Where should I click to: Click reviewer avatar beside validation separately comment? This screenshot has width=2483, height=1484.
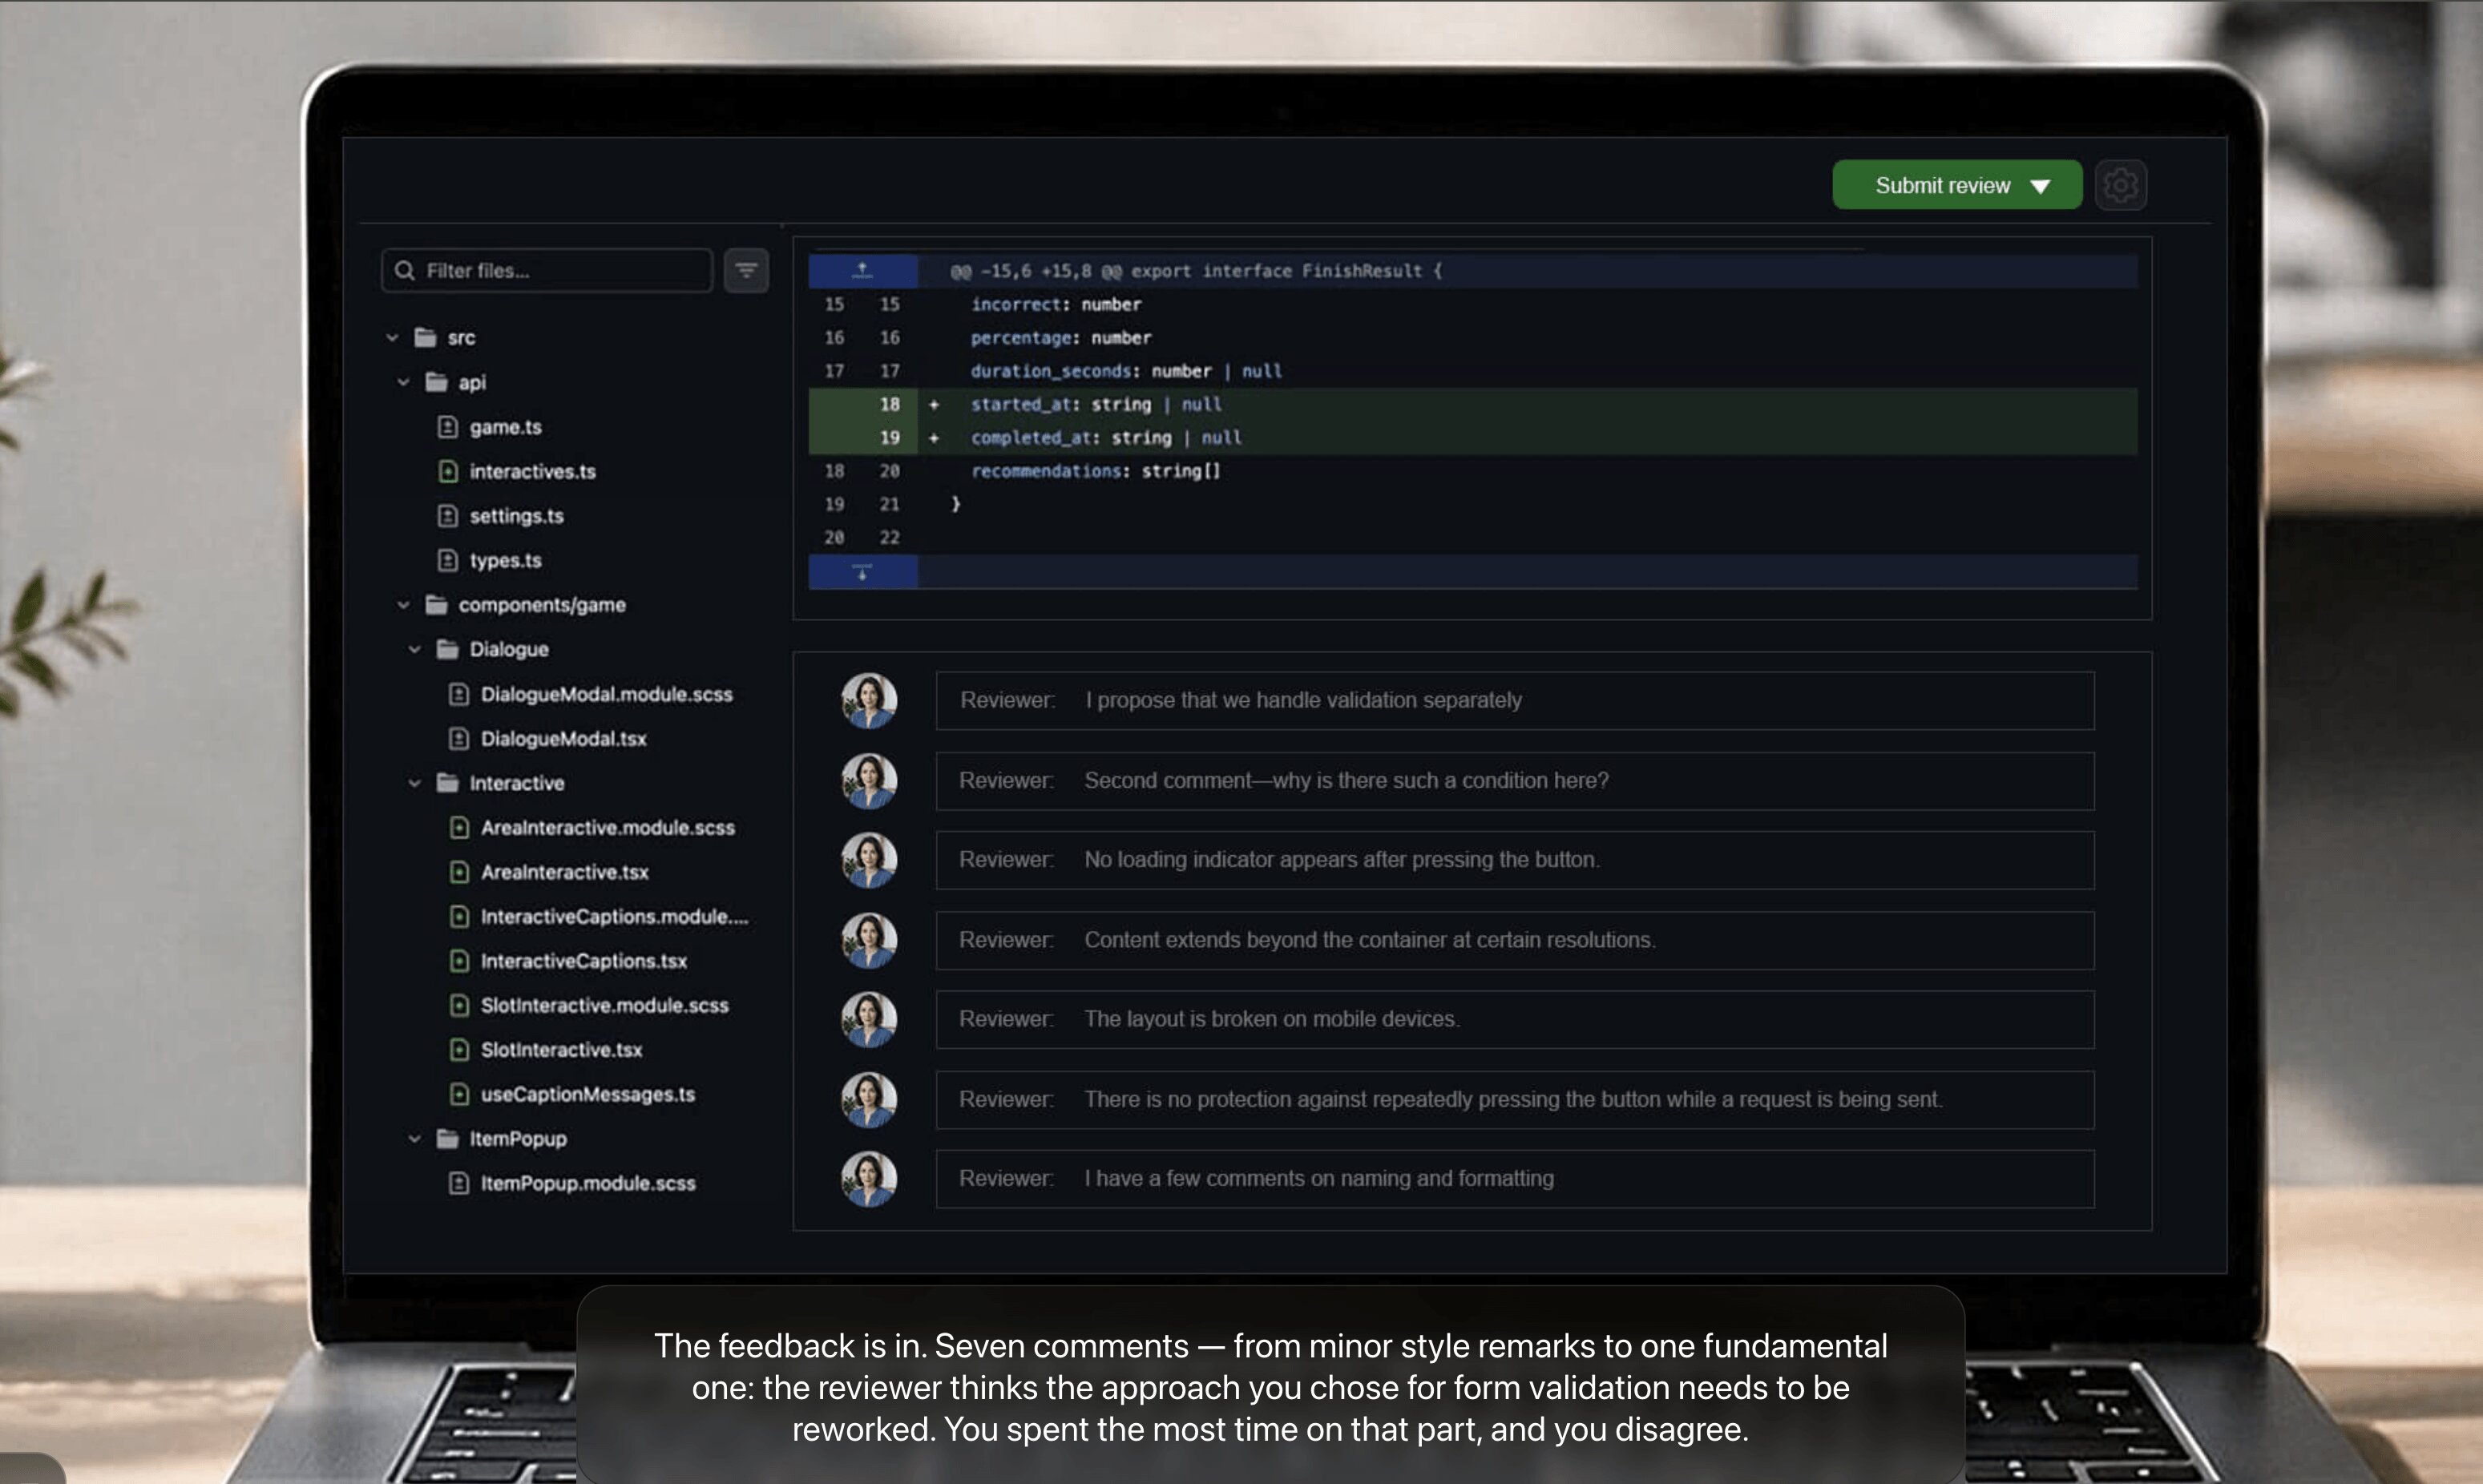(868, 700)
